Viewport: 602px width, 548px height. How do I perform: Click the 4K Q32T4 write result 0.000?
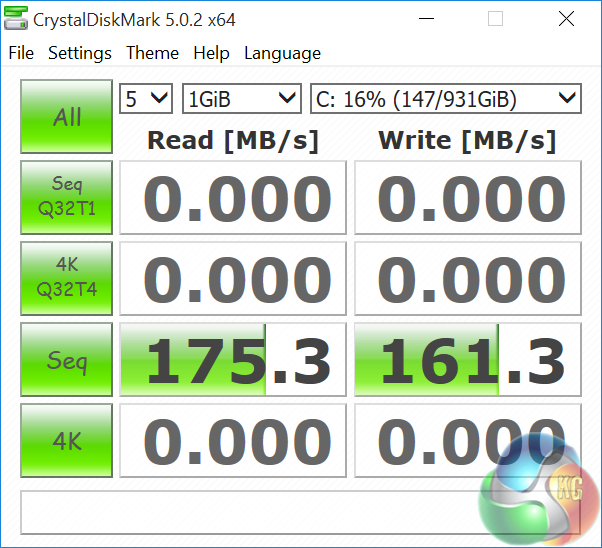(468, 278)
